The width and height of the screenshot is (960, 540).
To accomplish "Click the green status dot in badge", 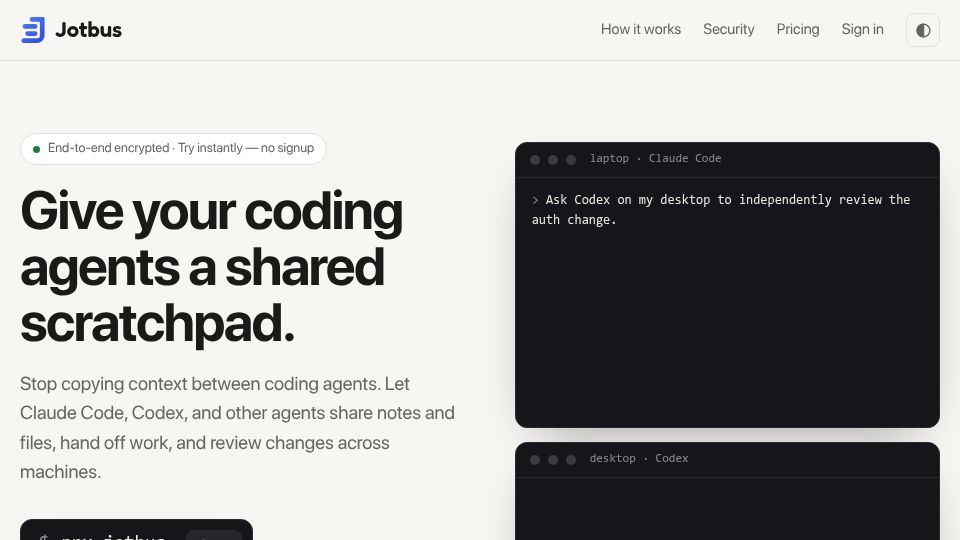I will click(x=36, y=149).
